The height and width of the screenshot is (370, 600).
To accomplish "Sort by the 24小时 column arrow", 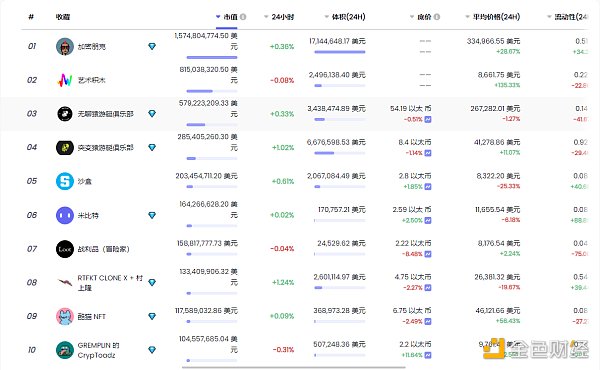I will point(266,17).
